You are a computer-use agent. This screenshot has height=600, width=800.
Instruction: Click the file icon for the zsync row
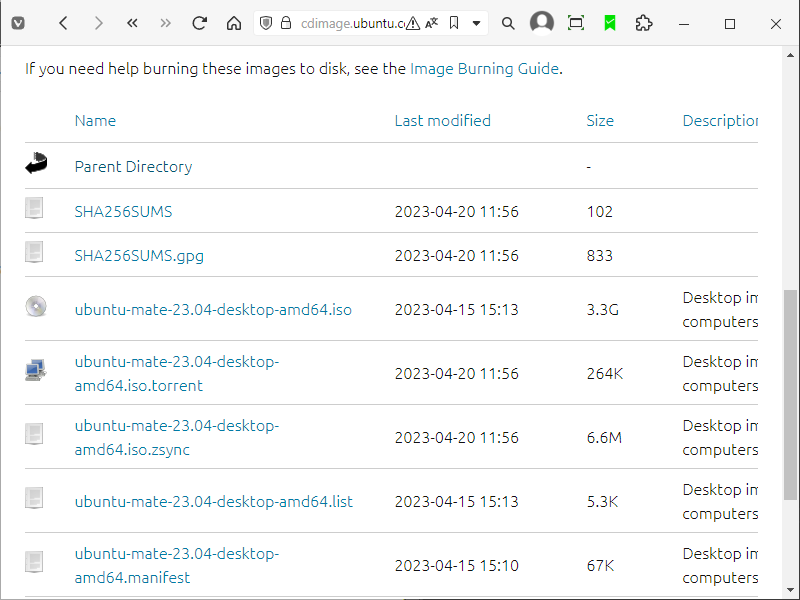click(34, 434)
